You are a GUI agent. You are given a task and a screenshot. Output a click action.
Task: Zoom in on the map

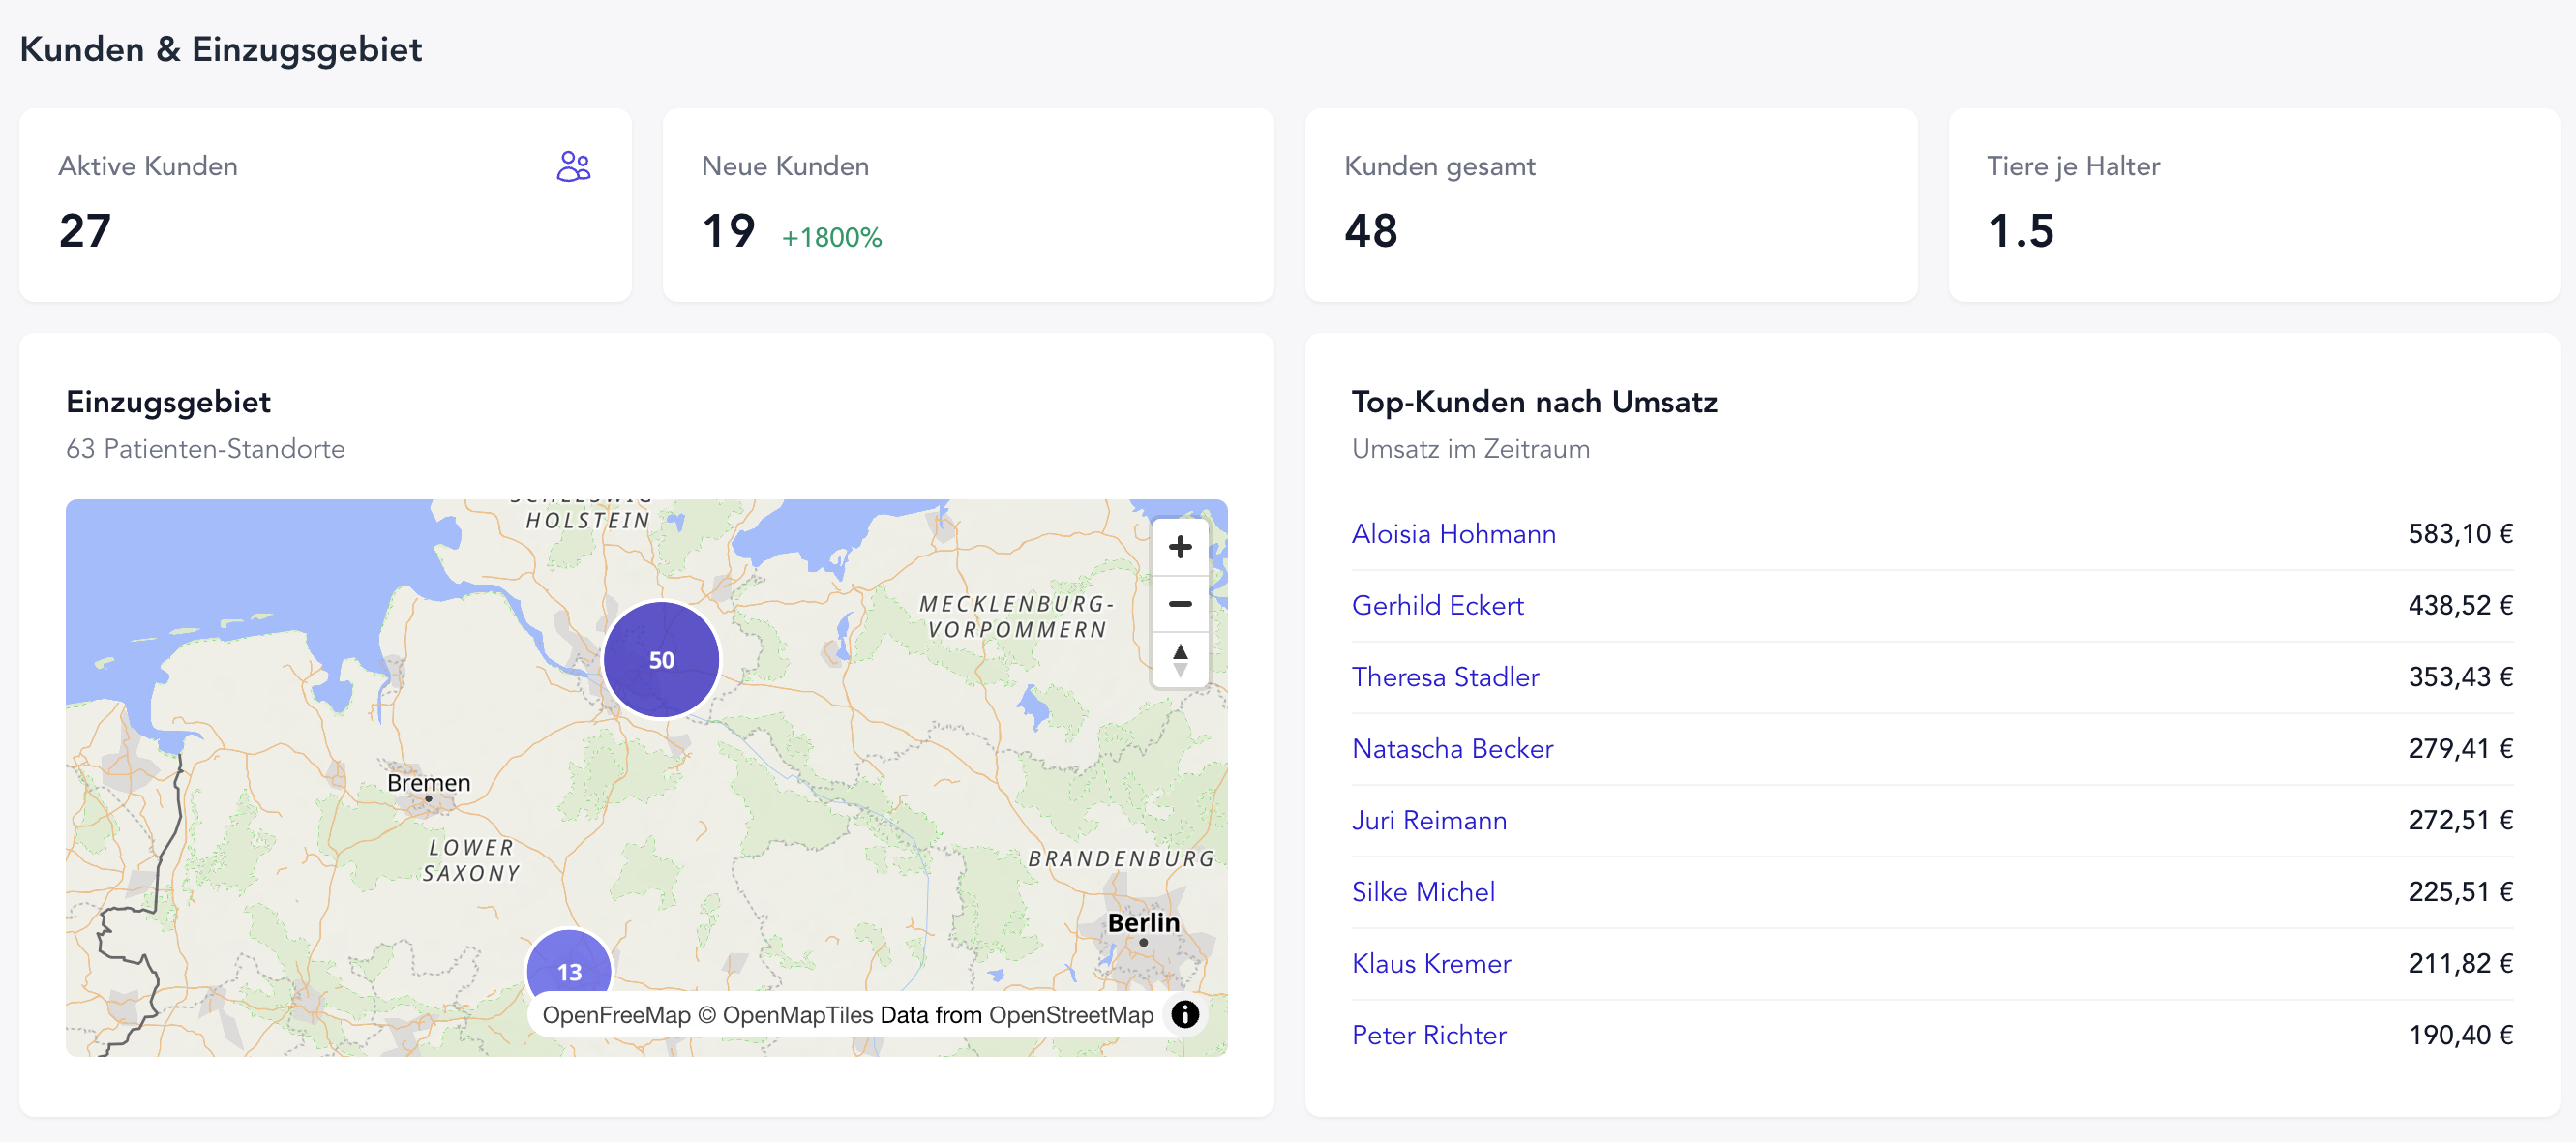click(1180, 547)
